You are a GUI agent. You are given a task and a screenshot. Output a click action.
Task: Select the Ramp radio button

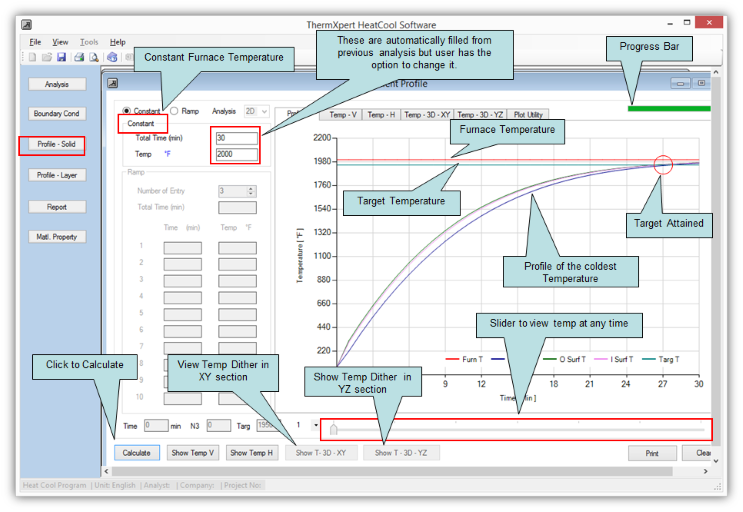174,111
